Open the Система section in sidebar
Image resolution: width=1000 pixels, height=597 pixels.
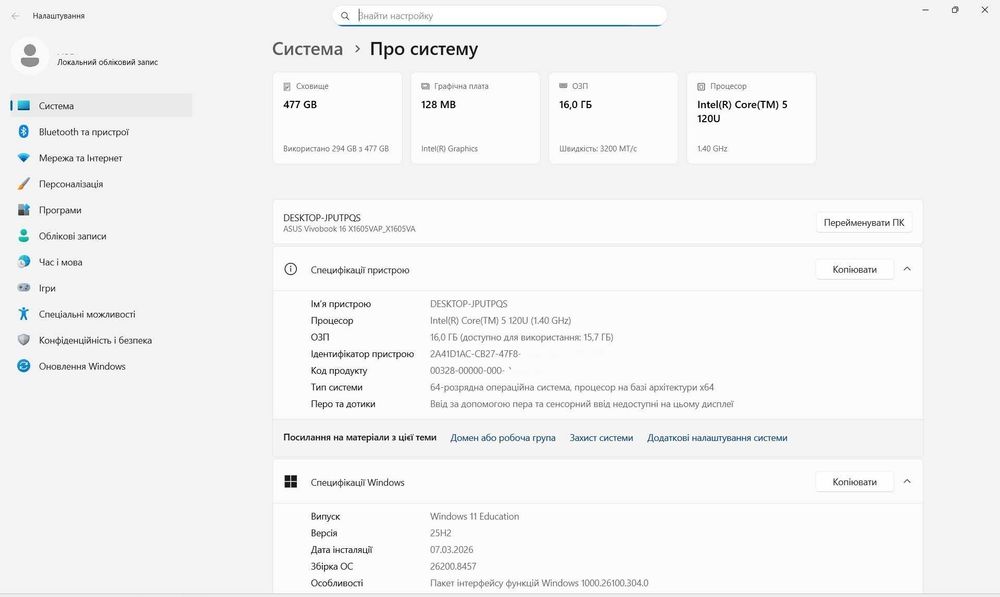click(101, 106)
